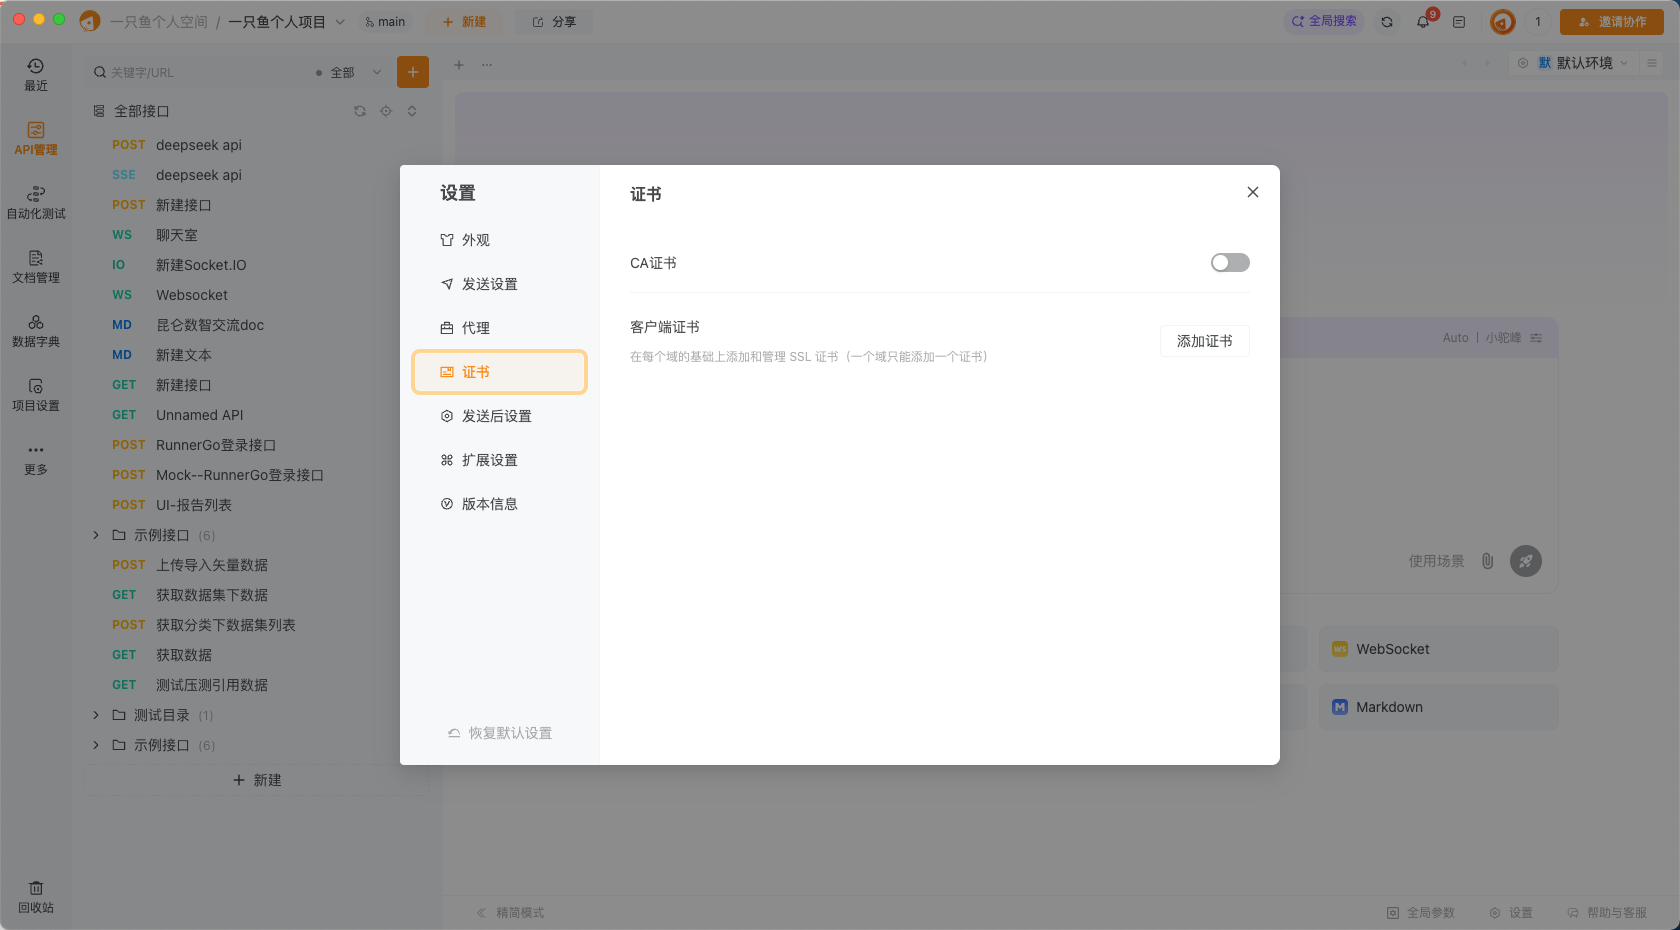
Task: Toggle the CA证书 switch on
Action: pyautogui.click(x=1229, y=263)
